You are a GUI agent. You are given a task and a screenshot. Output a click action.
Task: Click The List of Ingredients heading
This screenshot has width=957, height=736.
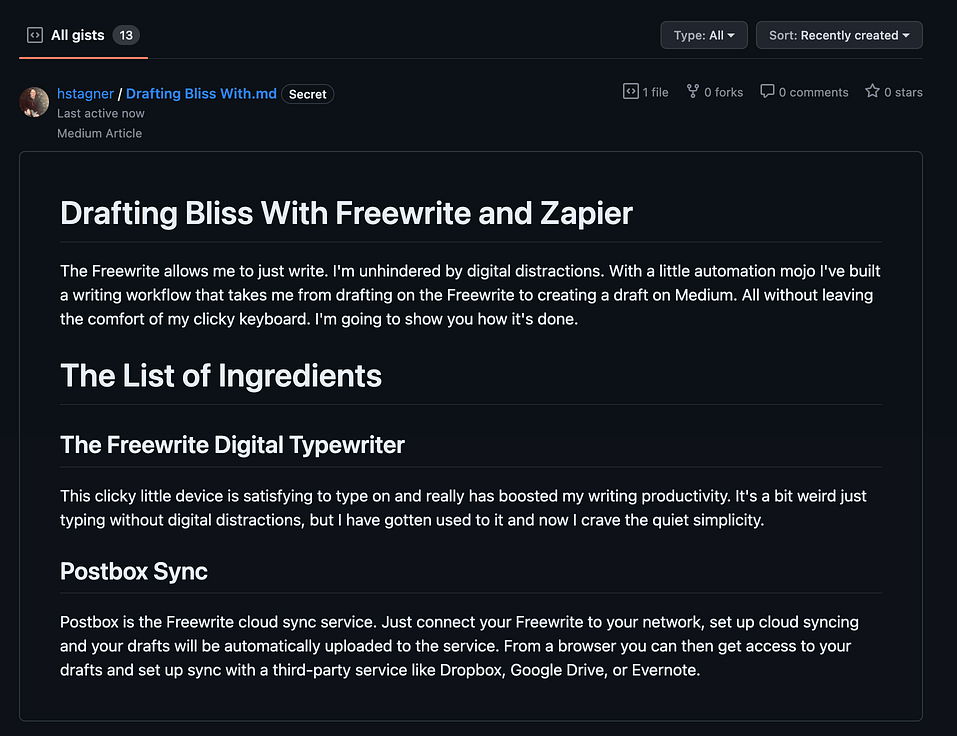(x=221, y=376)
